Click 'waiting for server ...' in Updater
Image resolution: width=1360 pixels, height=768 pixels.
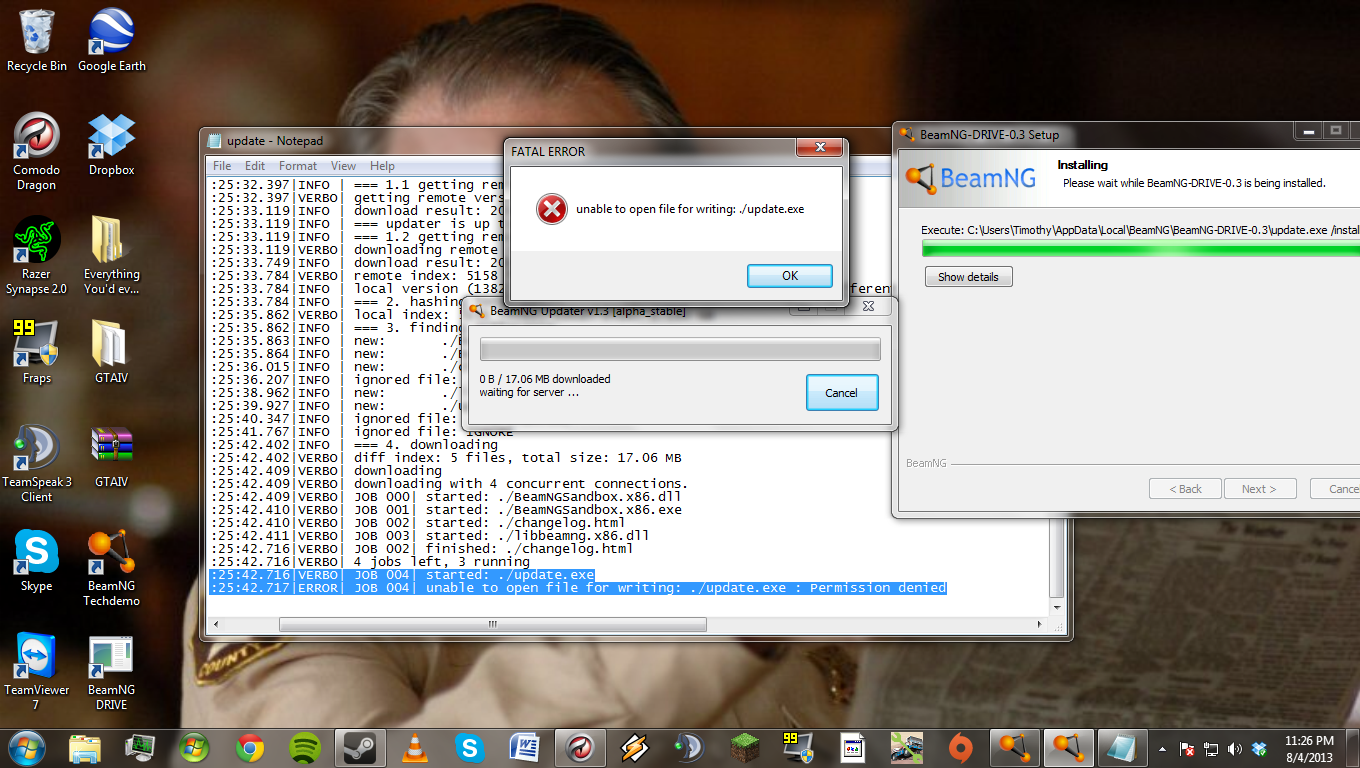click(529, 392)
